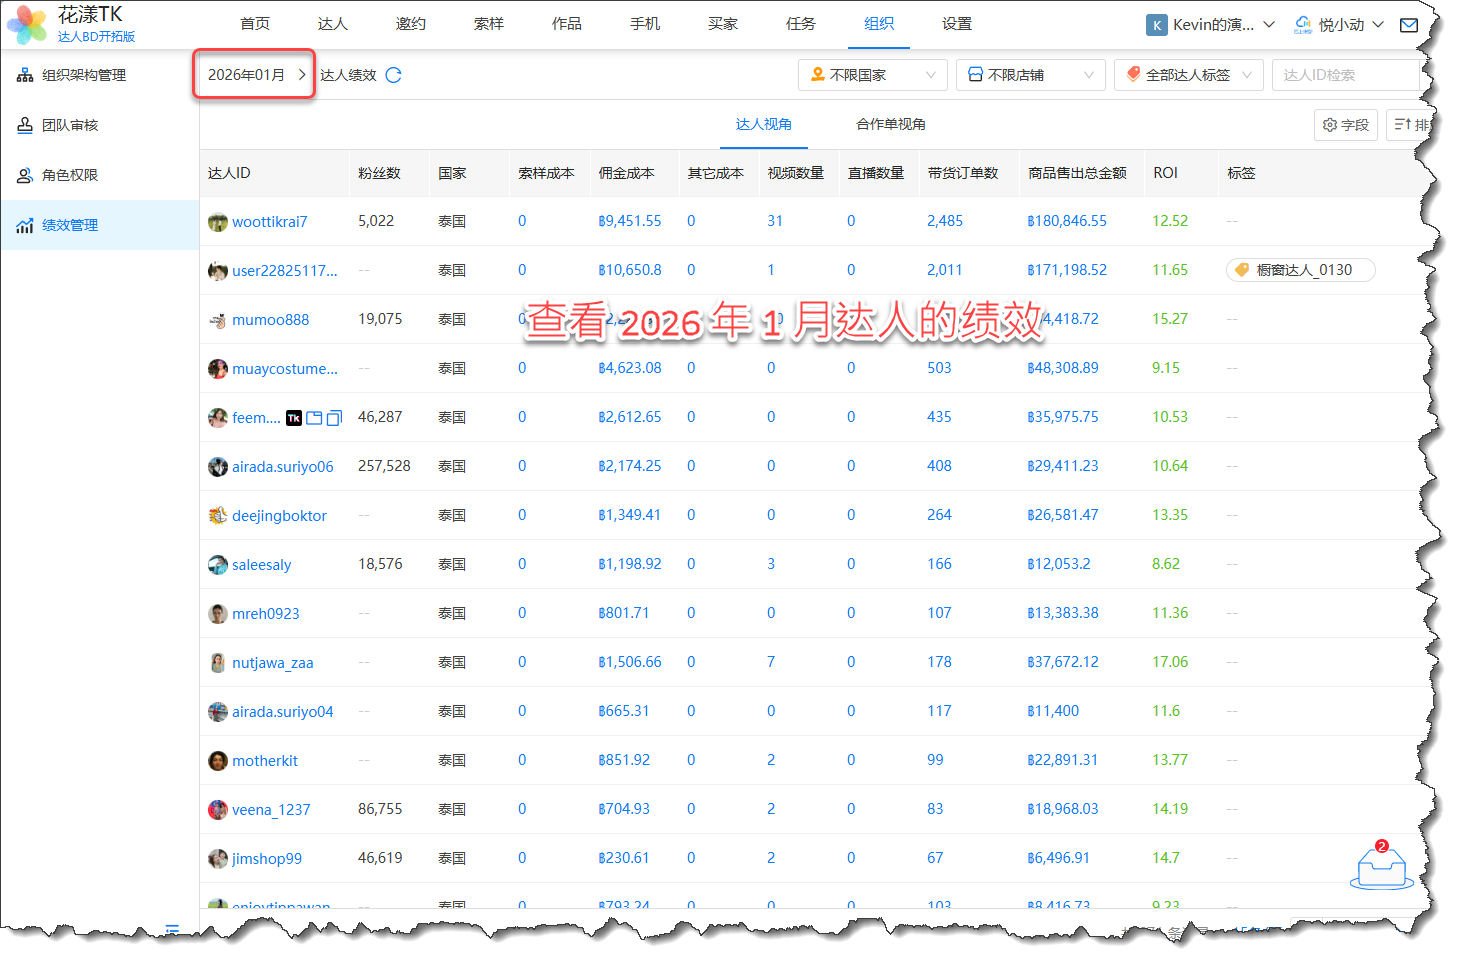
Task: Click the 达人ID检索 search field
Action: point(1344,75)
